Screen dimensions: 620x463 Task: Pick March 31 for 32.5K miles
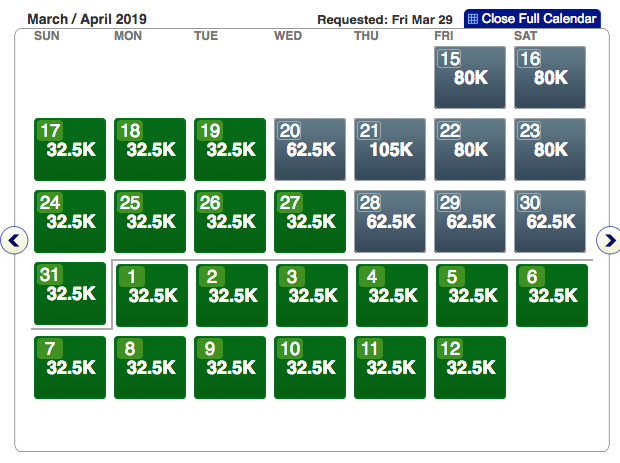[70, 294]
